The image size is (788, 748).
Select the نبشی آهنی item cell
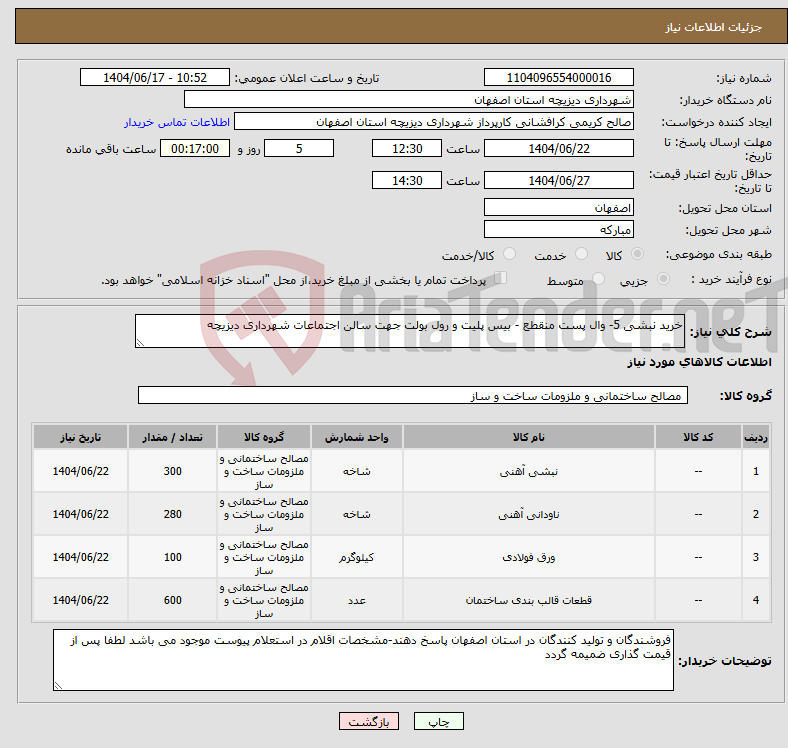pos(528,471)
